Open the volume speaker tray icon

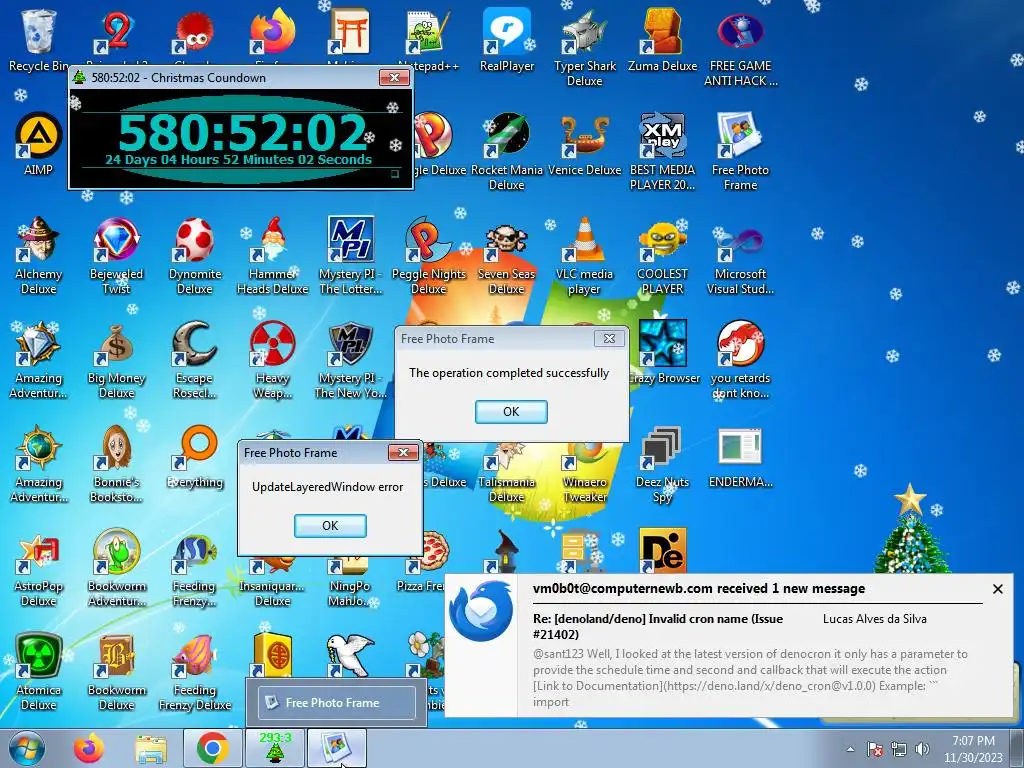922,749
